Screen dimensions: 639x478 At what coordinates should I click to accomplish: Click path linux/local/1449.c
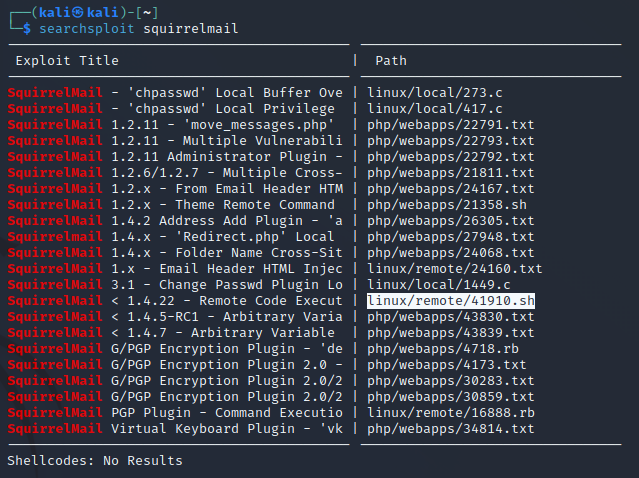point(439,284)
